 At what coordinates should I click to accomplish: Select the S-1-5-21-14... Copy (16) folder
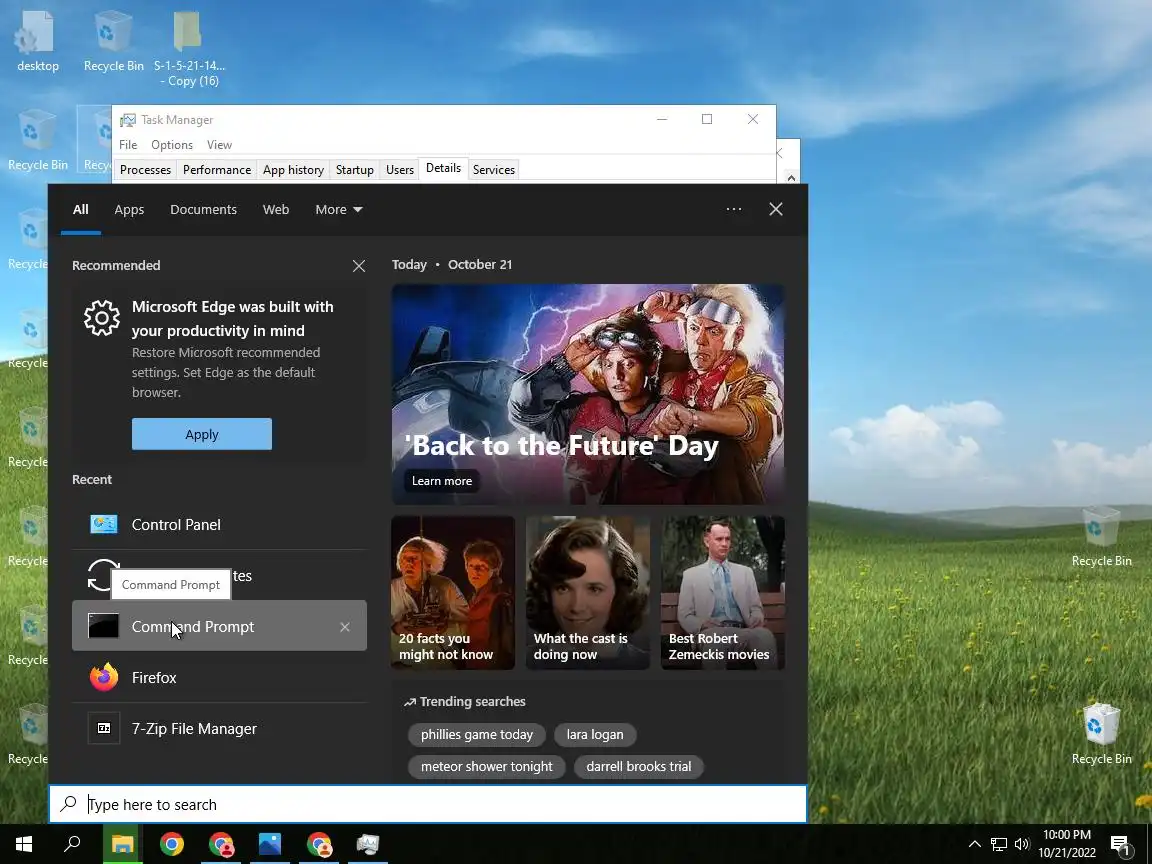(189, 48)
